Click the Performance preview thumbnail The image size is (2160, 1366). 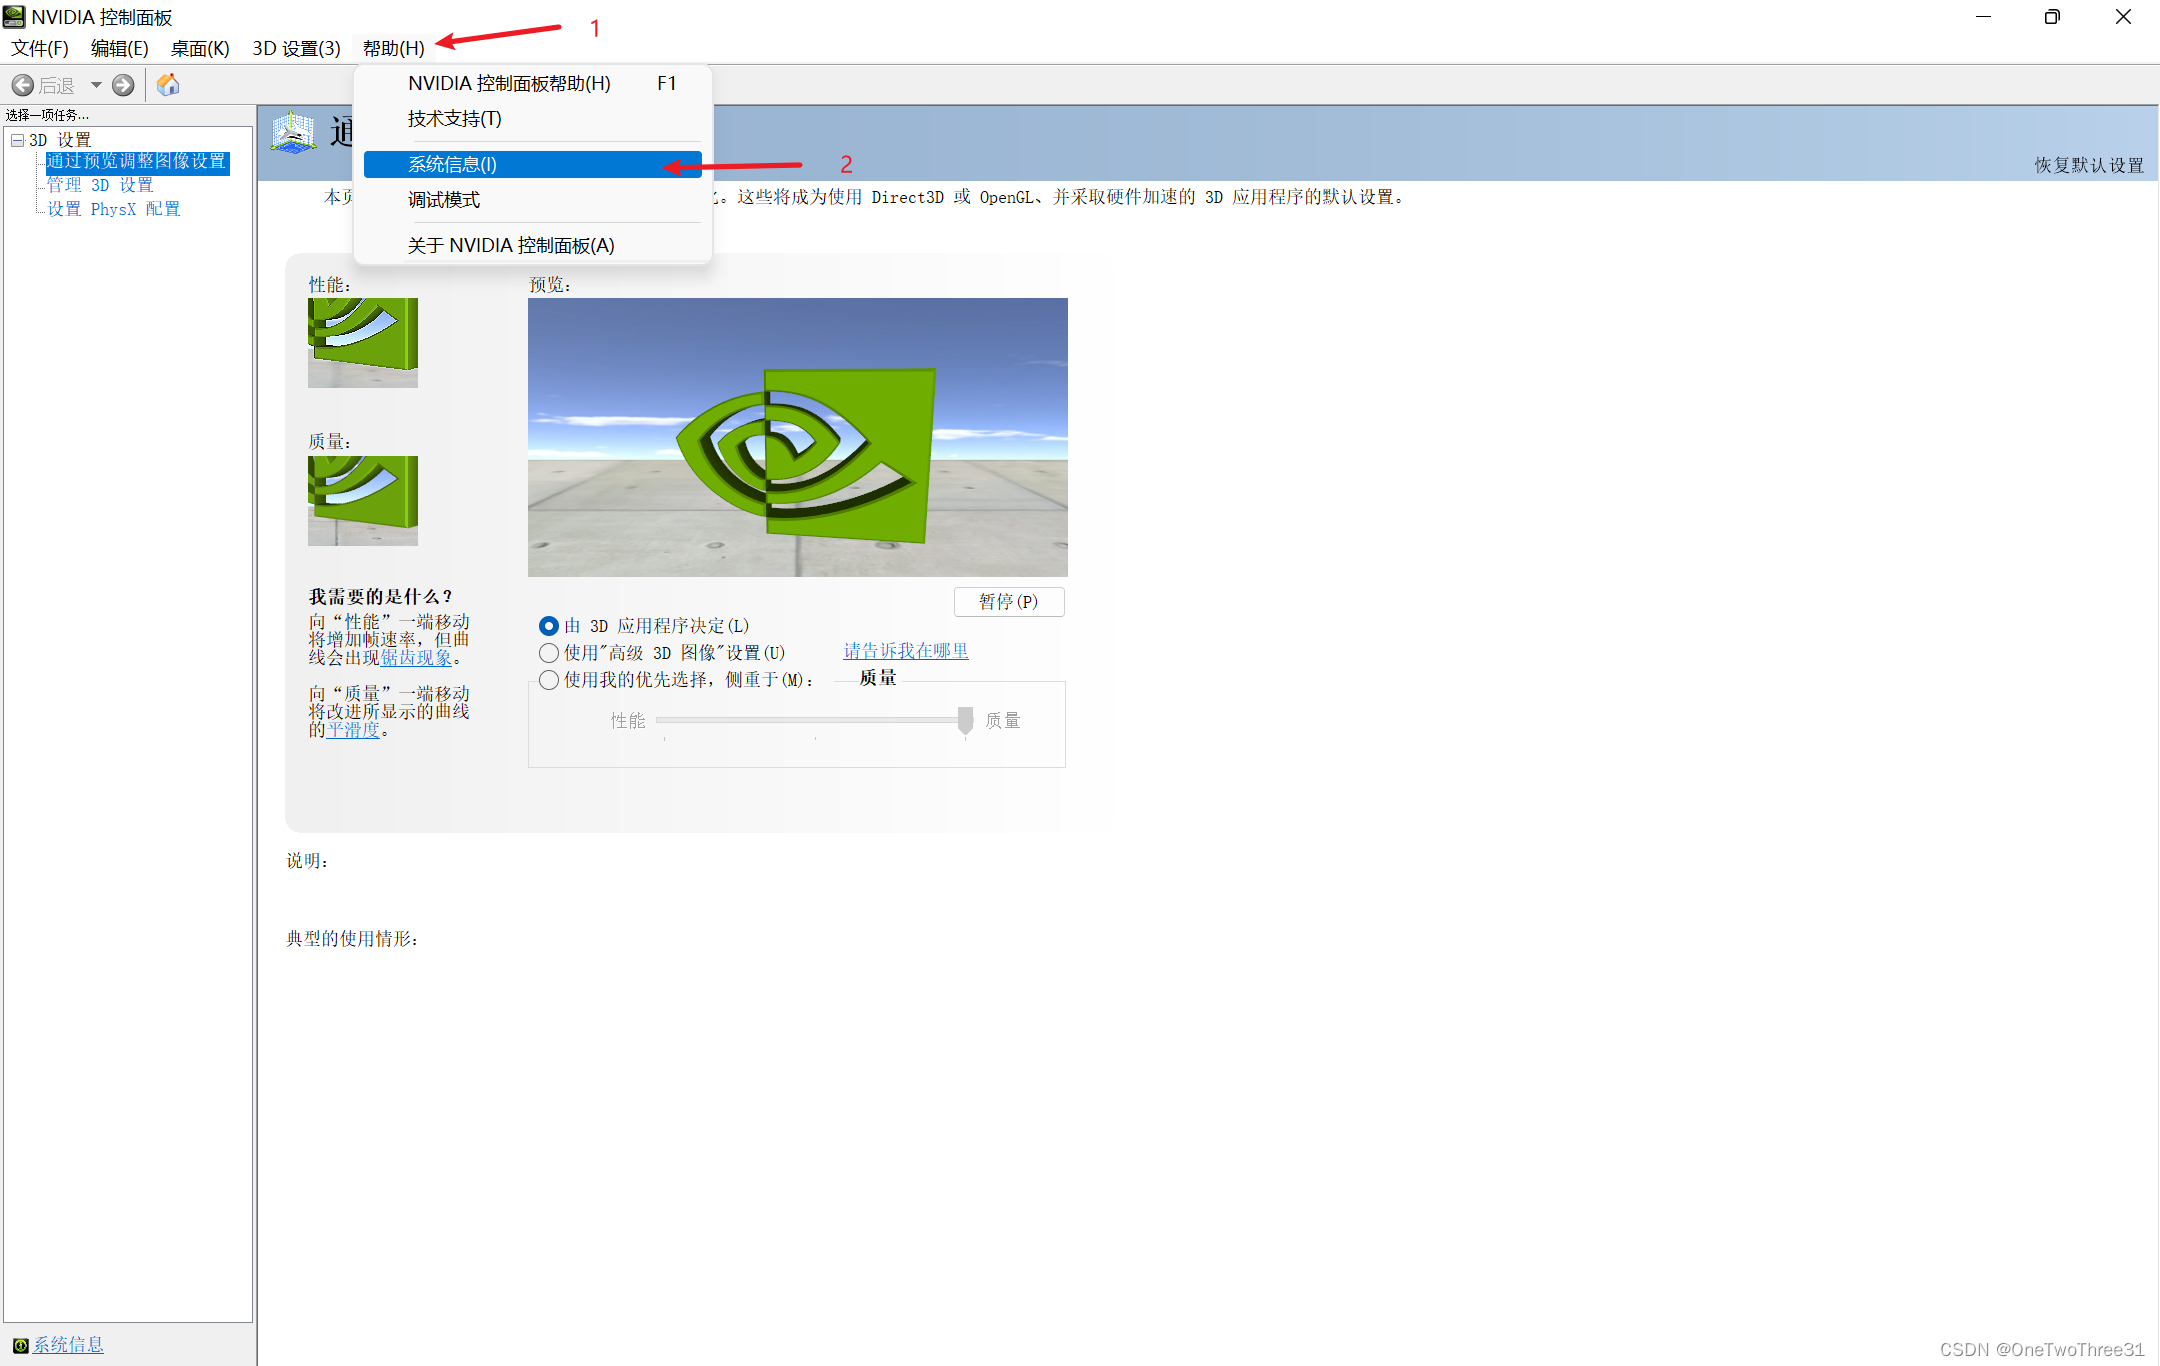pos(362,342)
